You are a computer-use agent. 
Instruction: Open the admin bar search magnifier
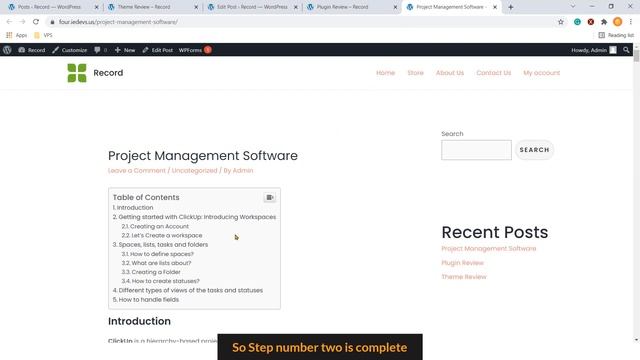point(626,50)
